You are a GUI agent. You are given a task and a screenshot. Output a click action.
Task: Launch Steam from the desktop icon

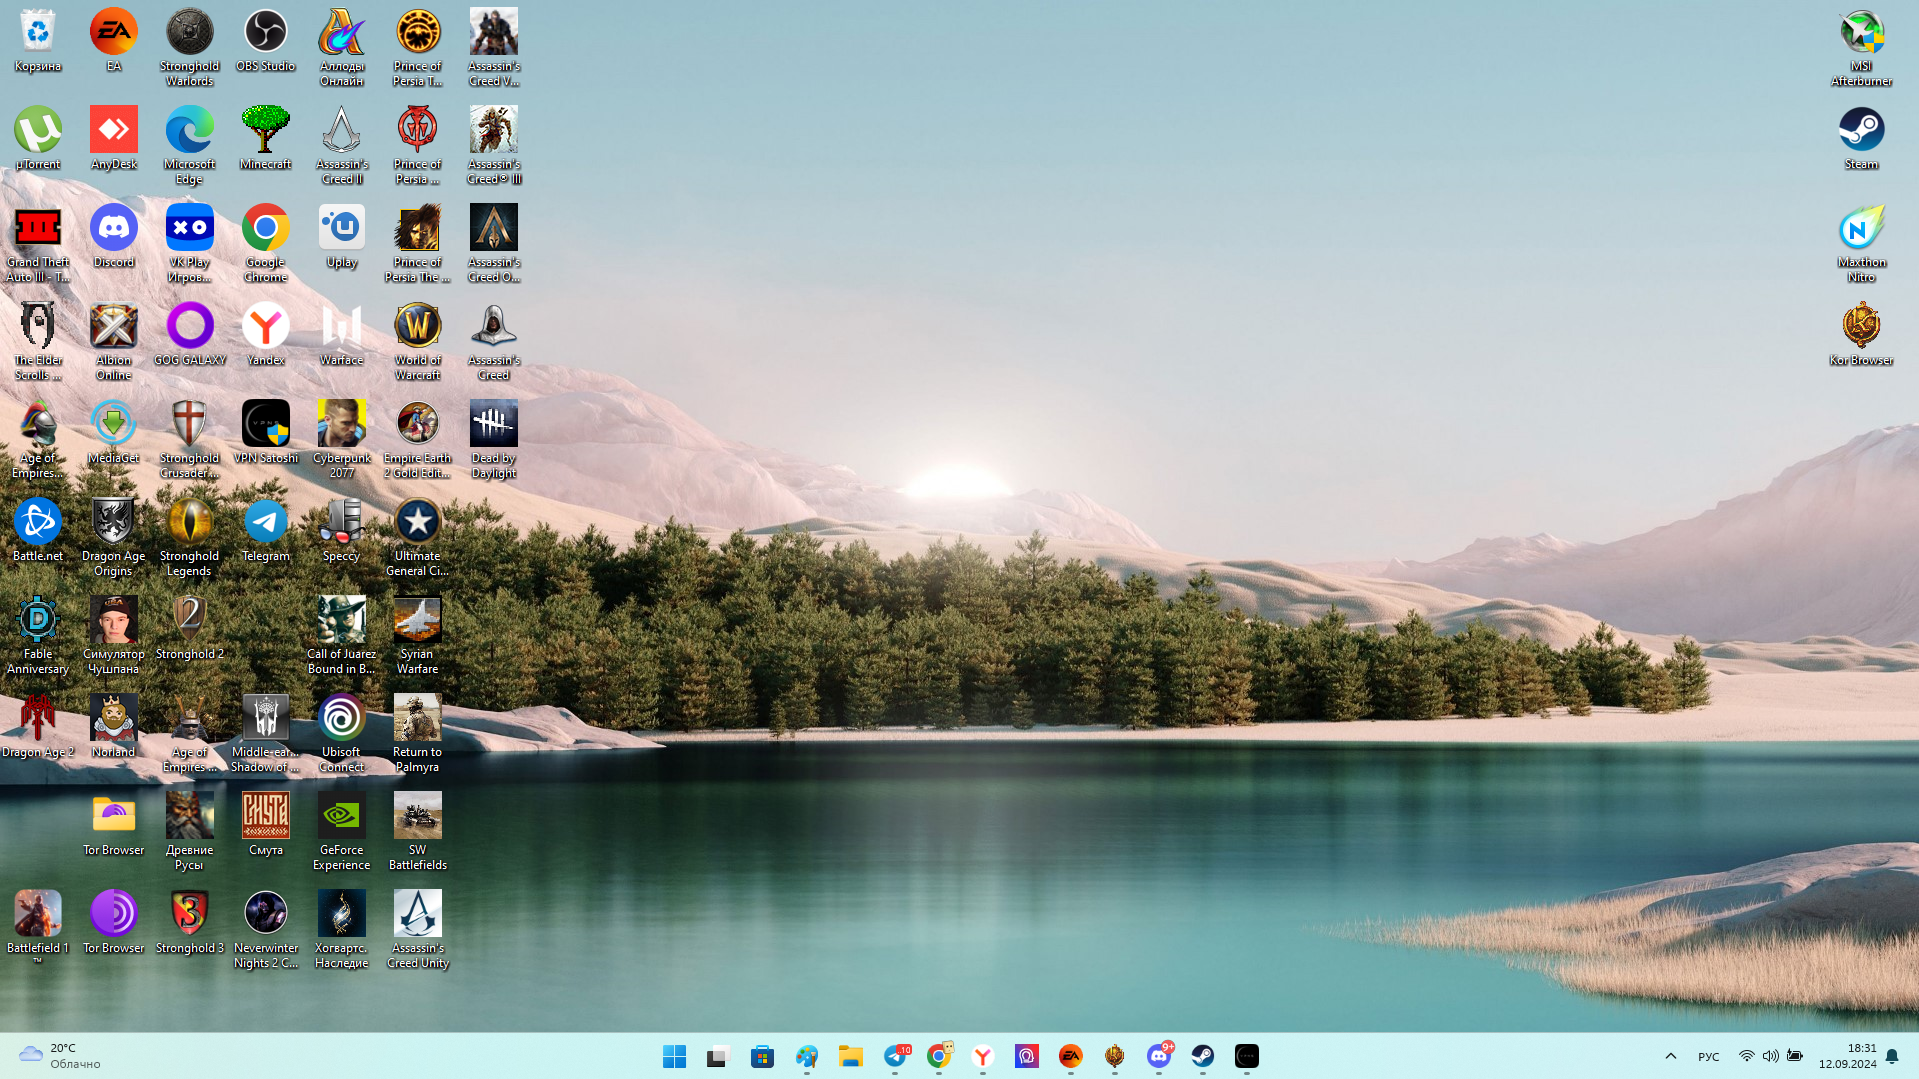[x=1862, y=140]
